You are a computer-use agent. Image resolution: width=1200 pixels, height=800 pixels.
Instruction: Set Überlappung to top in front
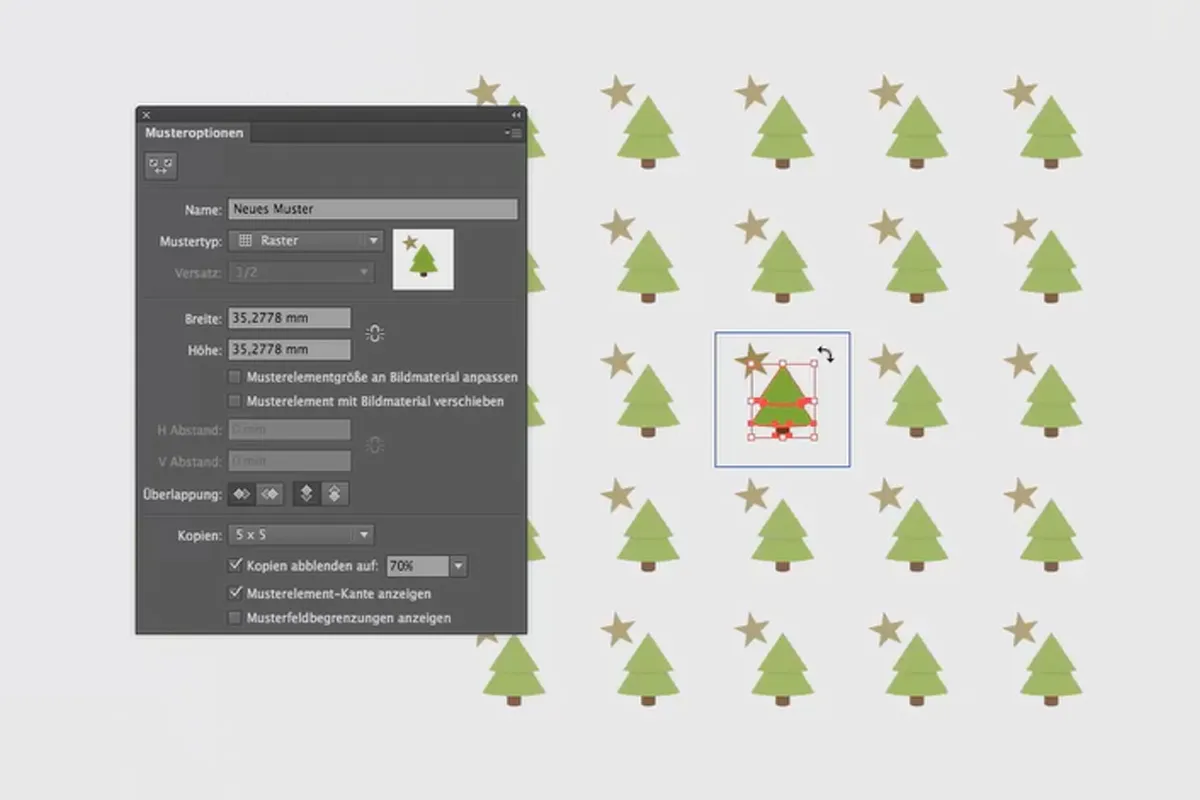click(308, 493)
